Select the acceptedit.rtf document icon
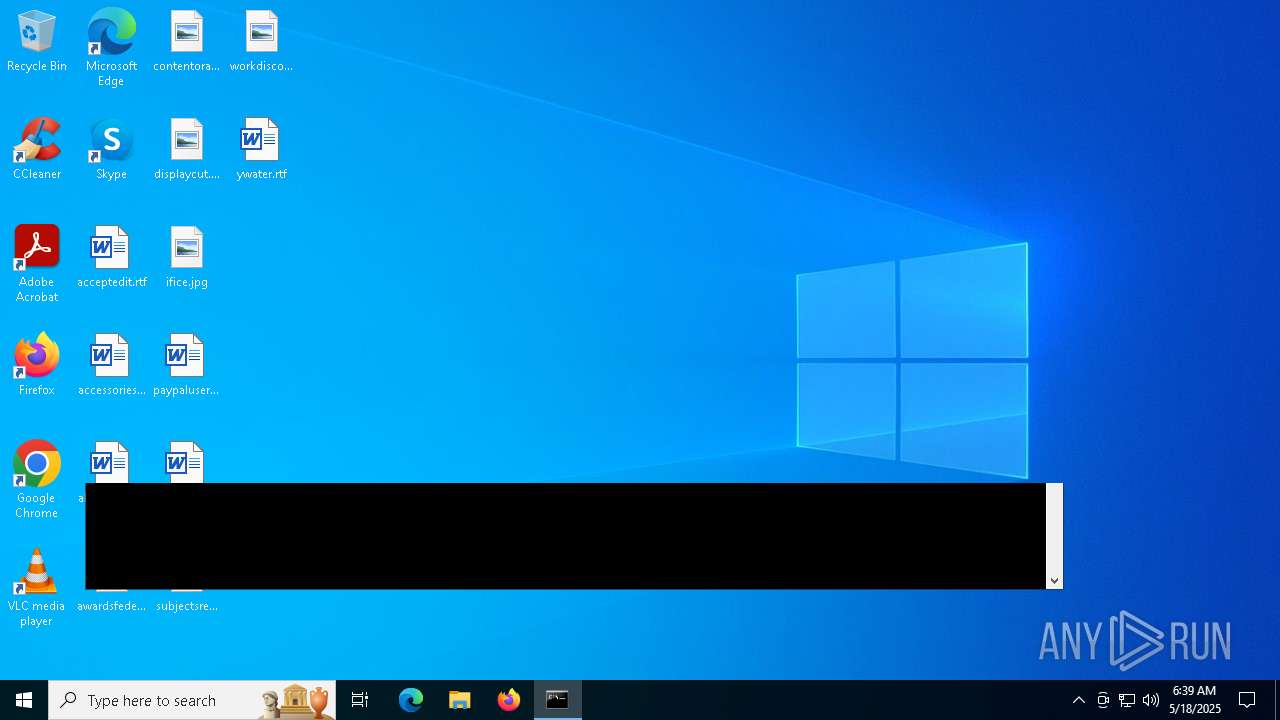 pos(111,258)
